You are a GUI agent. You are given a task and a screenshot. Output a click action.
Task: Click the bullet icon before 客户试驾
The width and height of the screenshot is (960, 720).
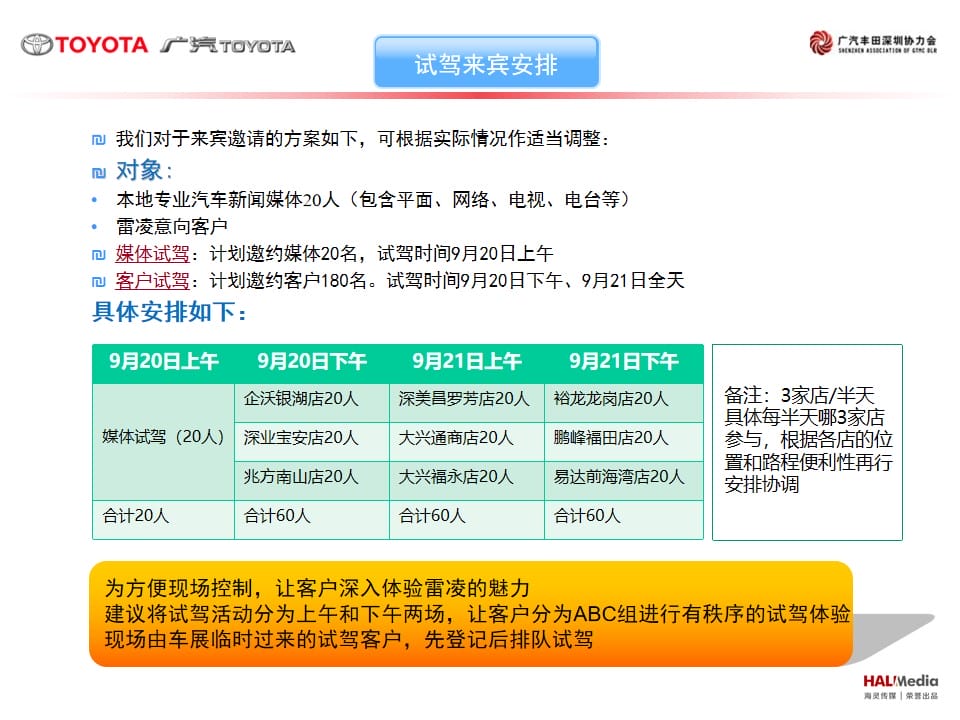coord(99,282)
